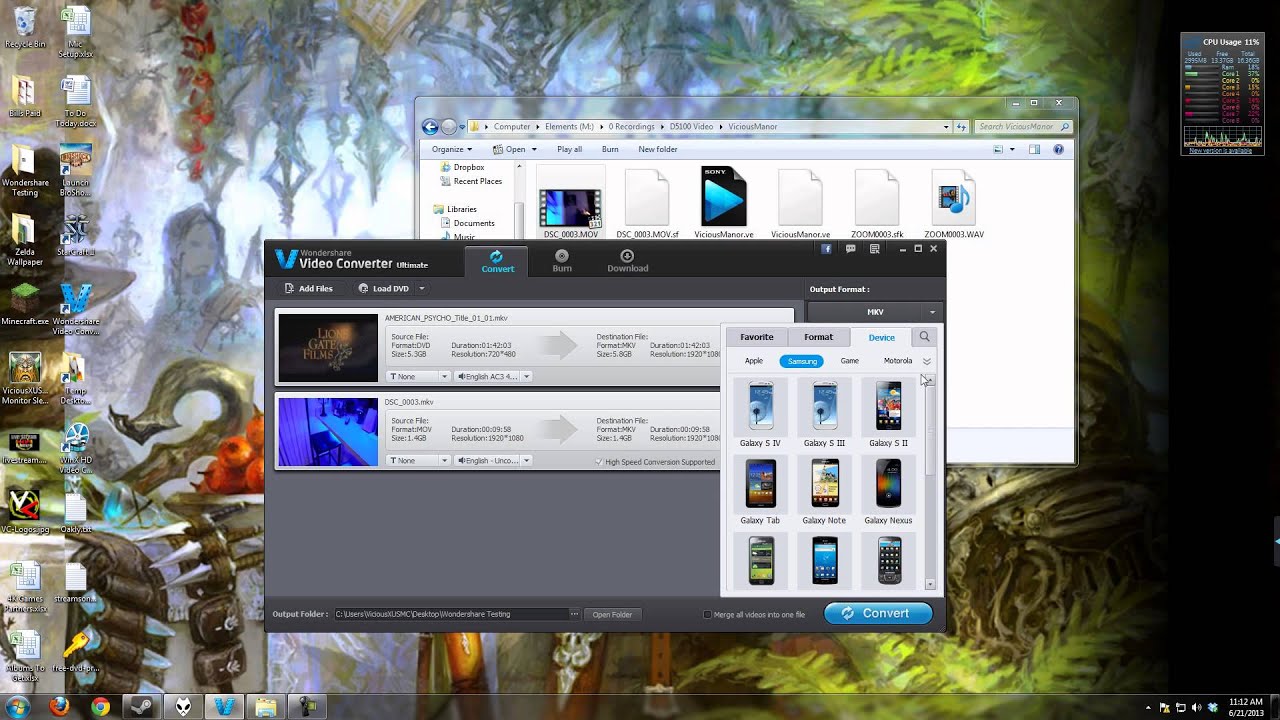Choose the Galaxy S II device preset

(x=888, y=413)
